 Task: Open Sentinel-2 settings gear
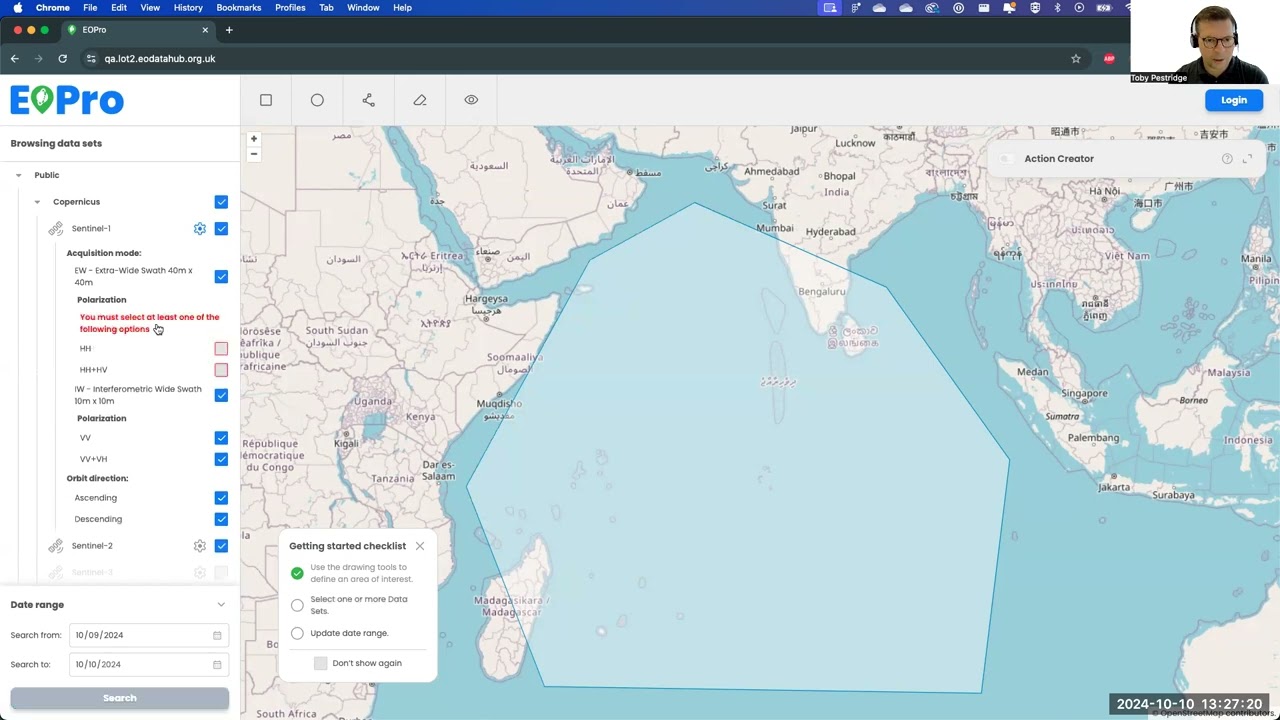coord(200,546)
